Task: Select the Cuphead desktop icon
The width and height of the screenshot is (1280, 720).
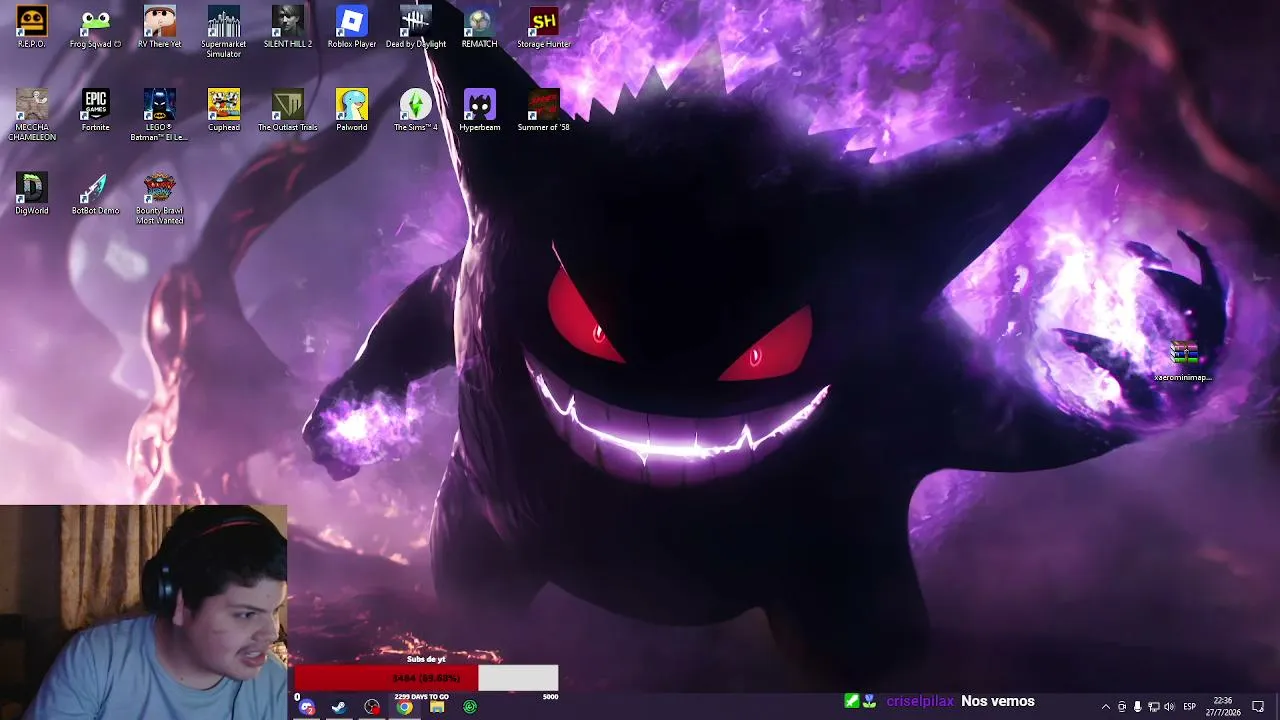Action: pyautogui.click(x=224, y=110)
